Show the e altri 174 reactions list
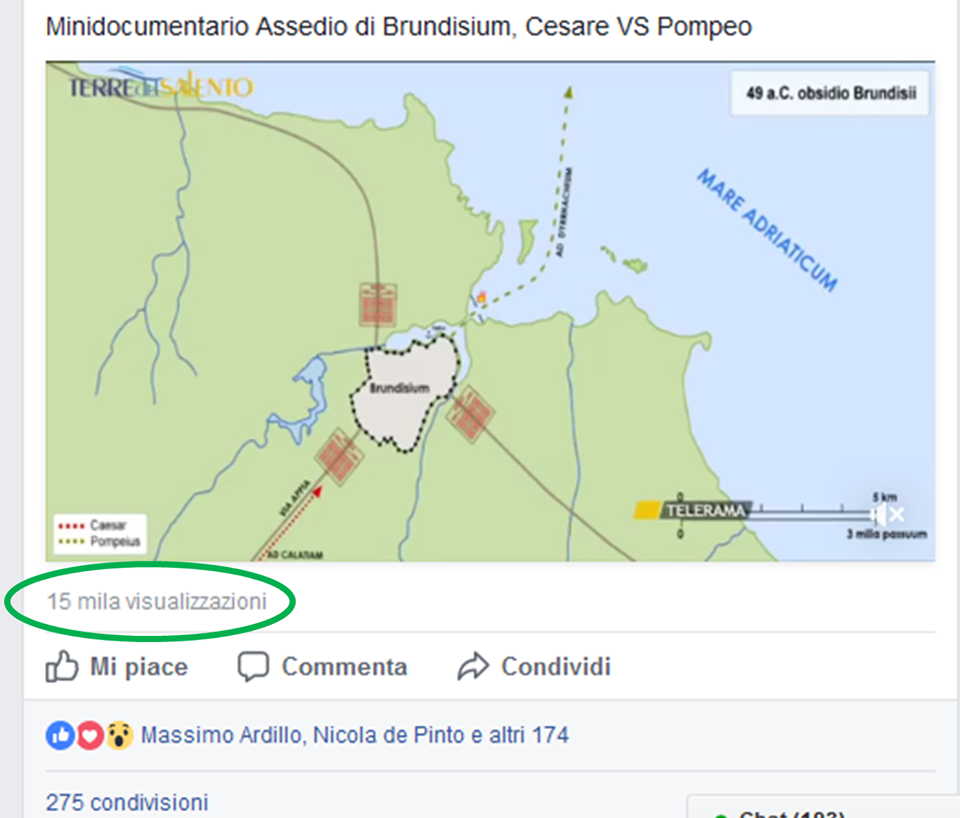 click(x=520, y=735)
